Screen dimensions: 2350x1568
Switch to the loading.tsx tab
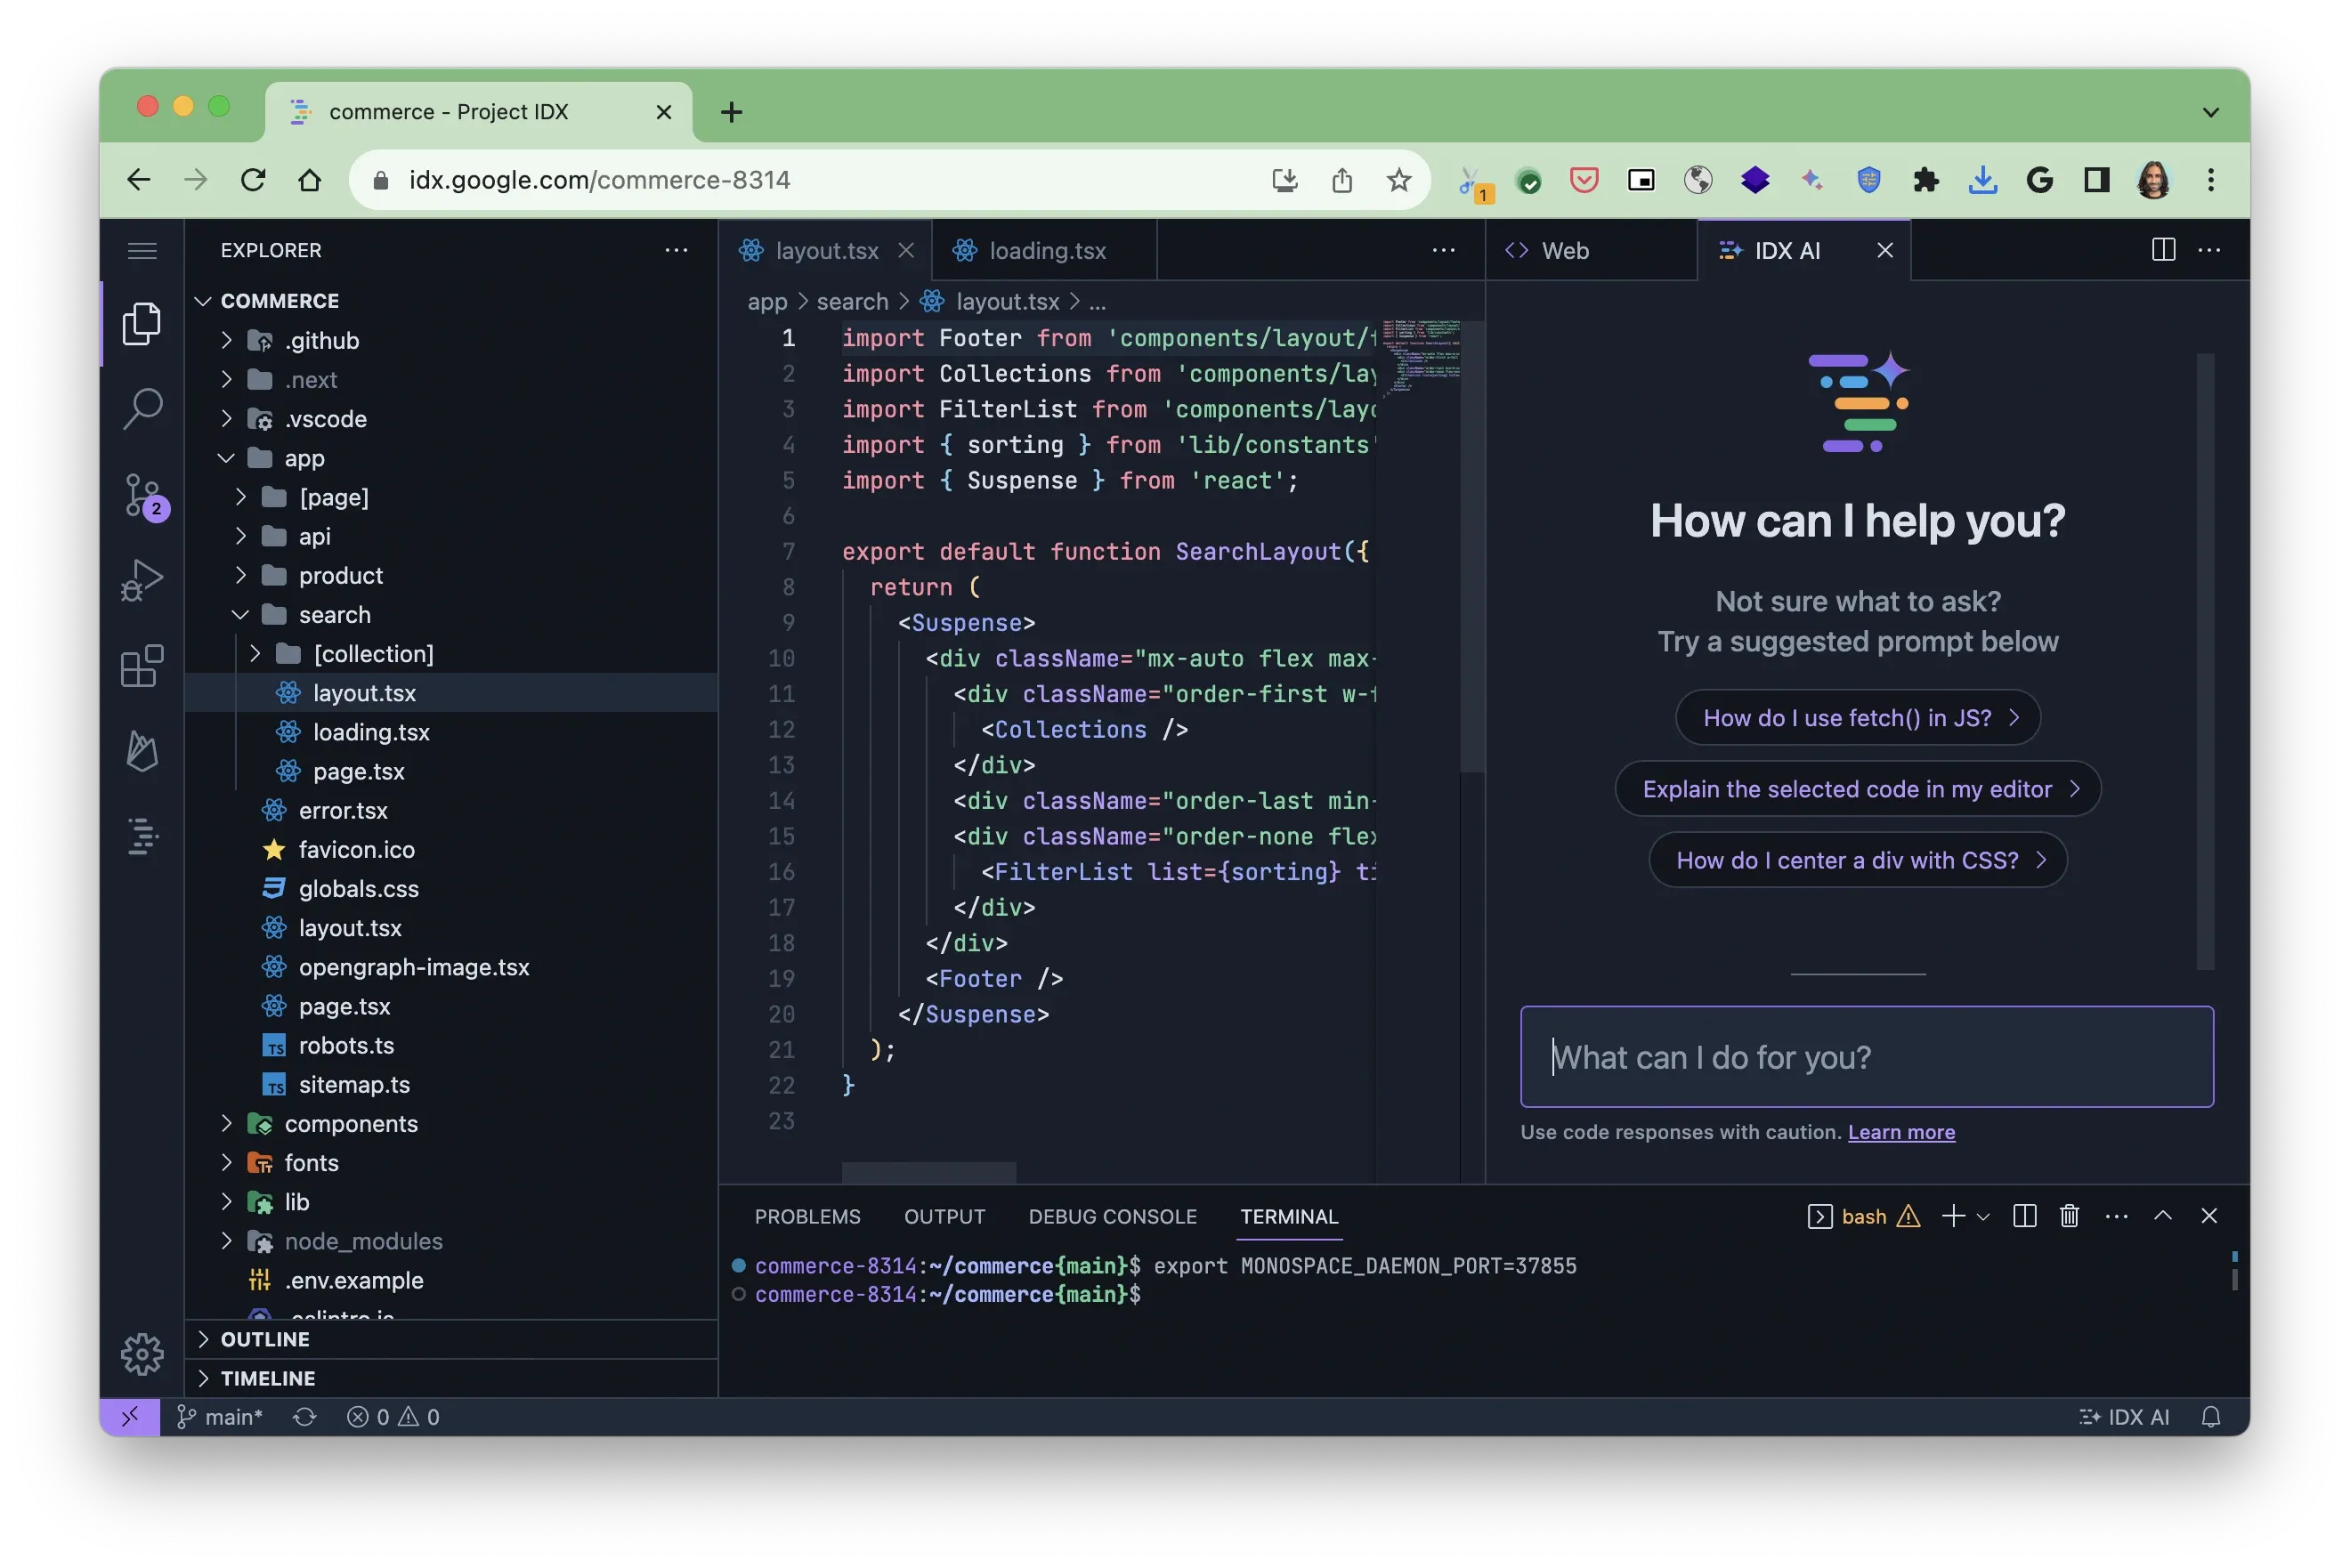(x=1046, y=250)
